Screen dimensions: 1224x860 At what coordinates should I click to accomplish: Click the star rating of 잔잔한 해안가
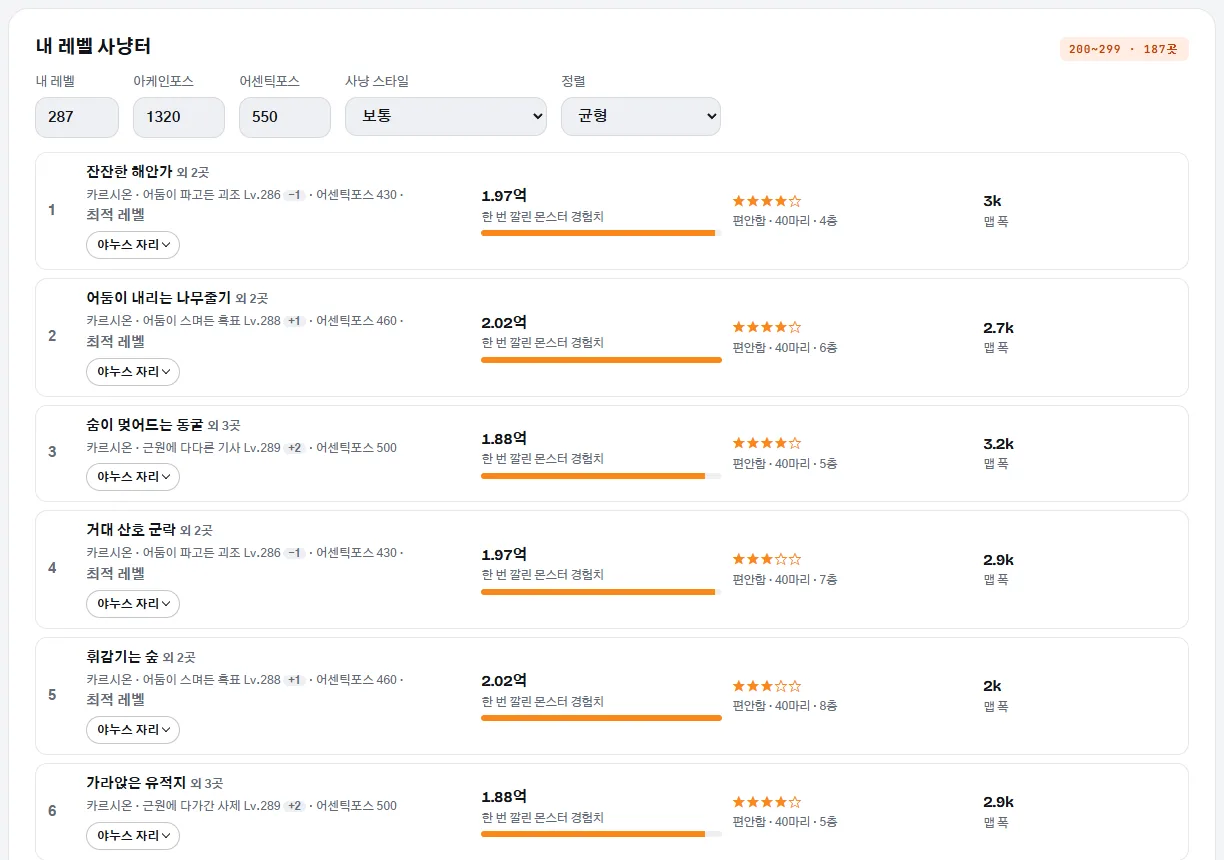click(x=767, y=201)
